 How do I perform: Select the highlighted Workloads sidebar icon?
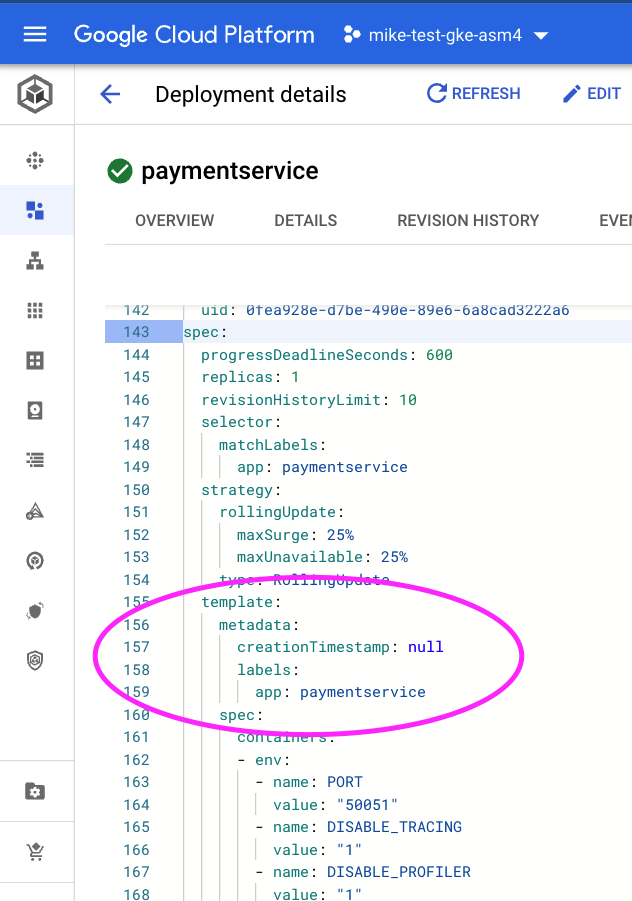point(35,210)
